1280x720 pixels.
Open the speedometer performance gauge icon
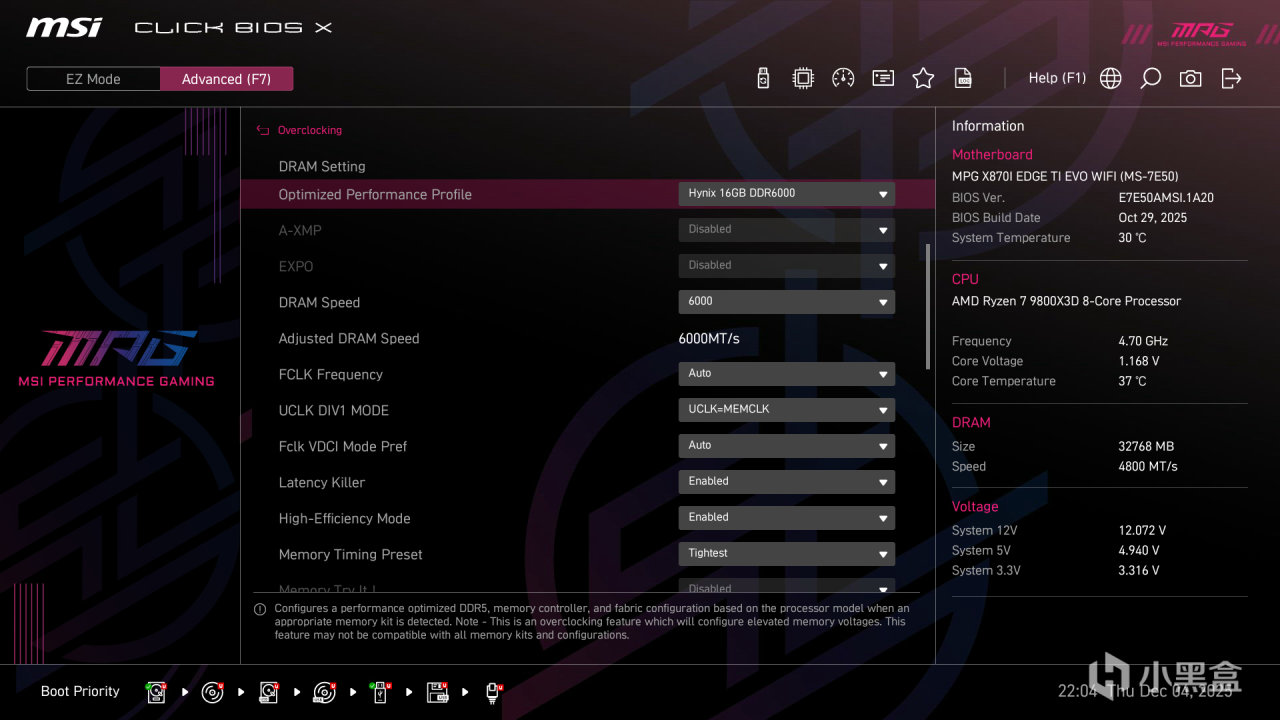click(843, 78)
